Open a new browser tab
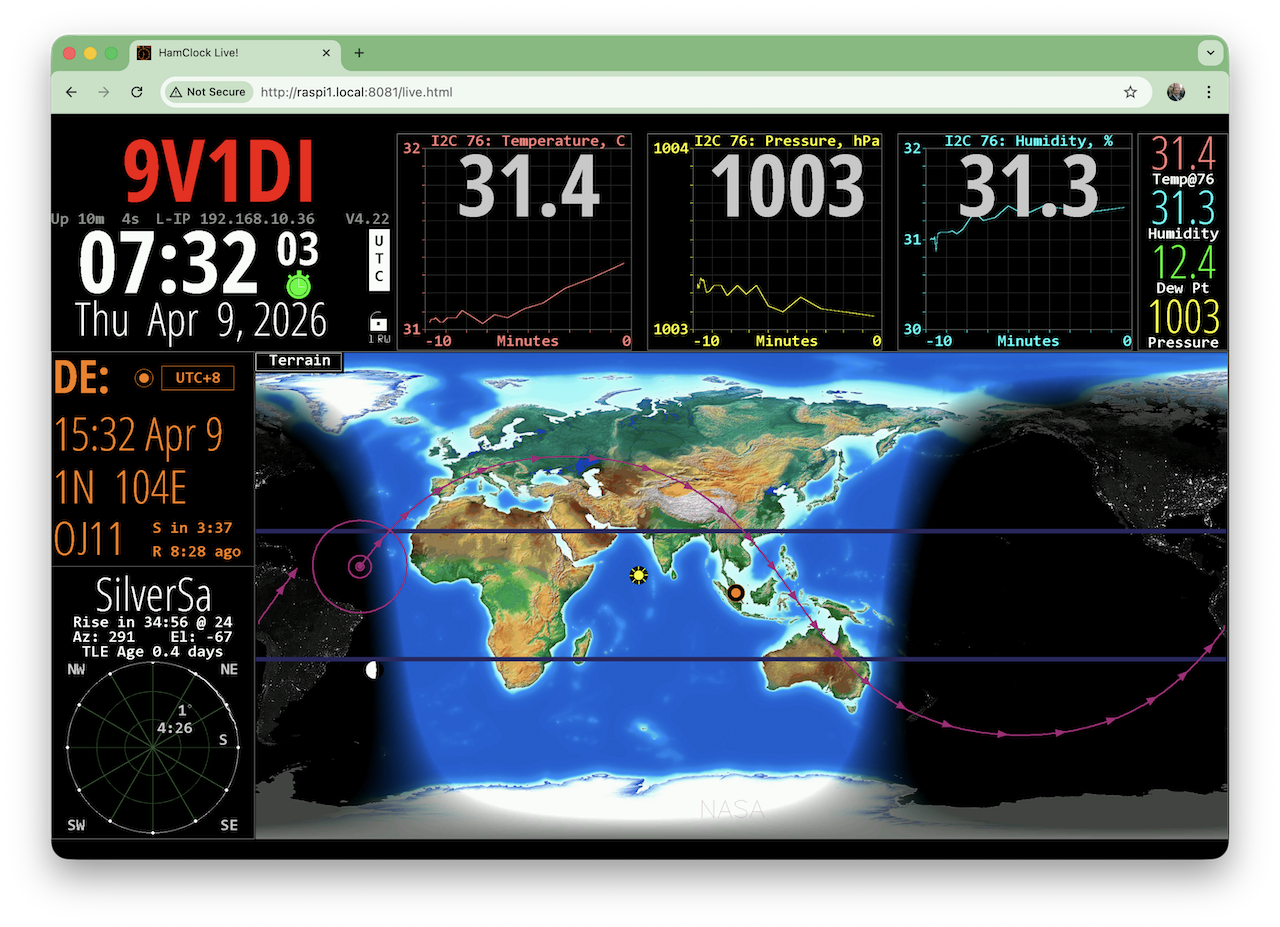Viewport: 1280px width, 927px height. click(x=359, y=53)
